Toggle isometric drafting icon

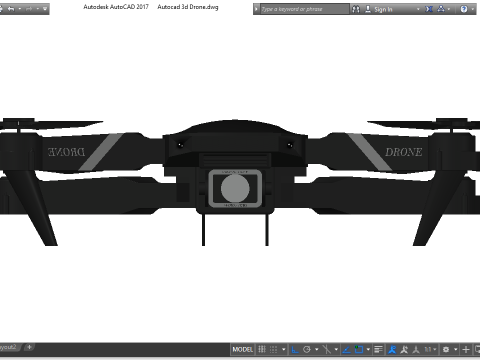(x=327, y=349)
